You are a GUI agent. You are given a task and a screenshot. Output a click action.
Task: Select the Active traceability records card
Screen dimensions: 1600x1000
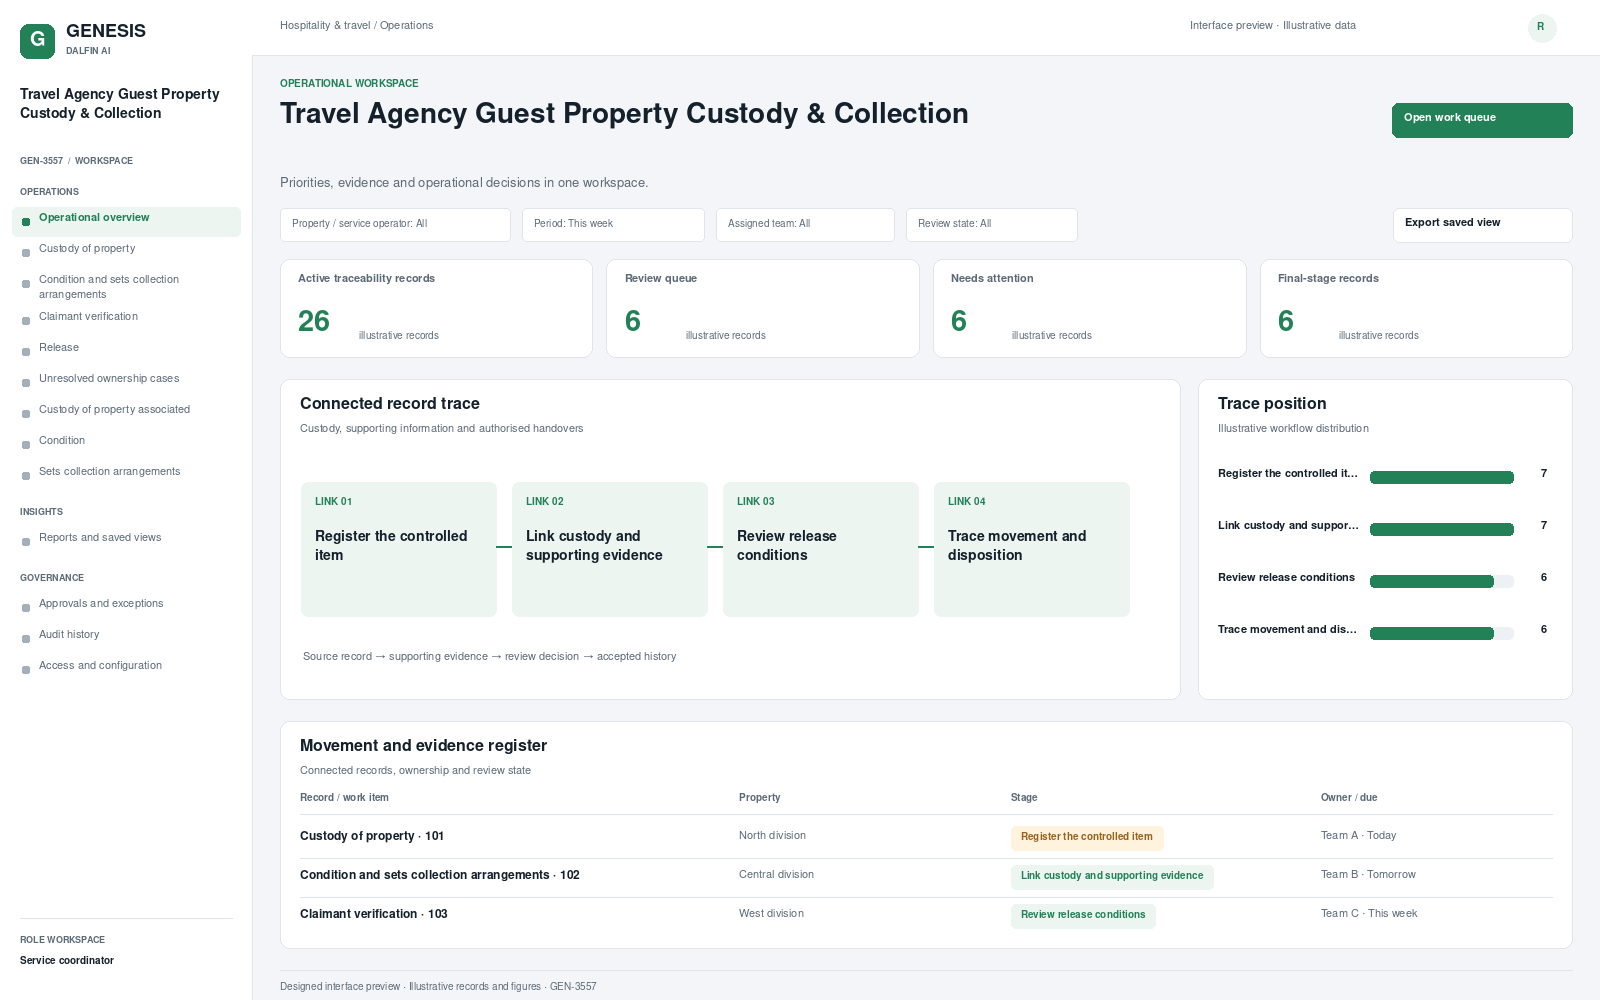point(436,308)
